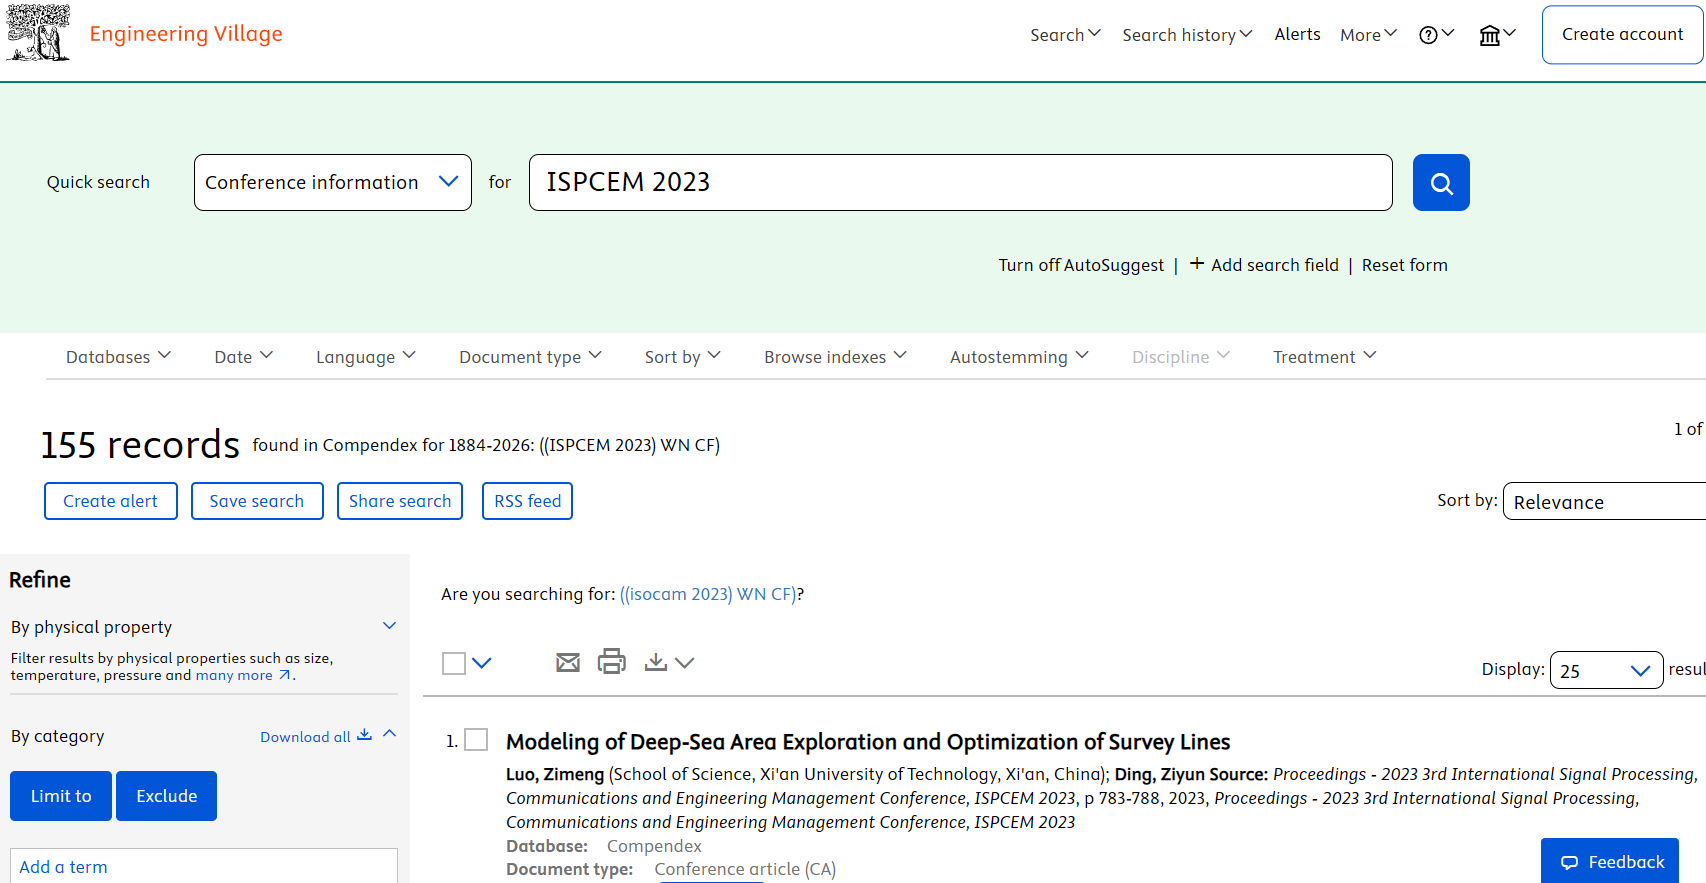Screen dimensions: 1706x883
Task: Open the Search menu in header
Action: coord(1066,35)
